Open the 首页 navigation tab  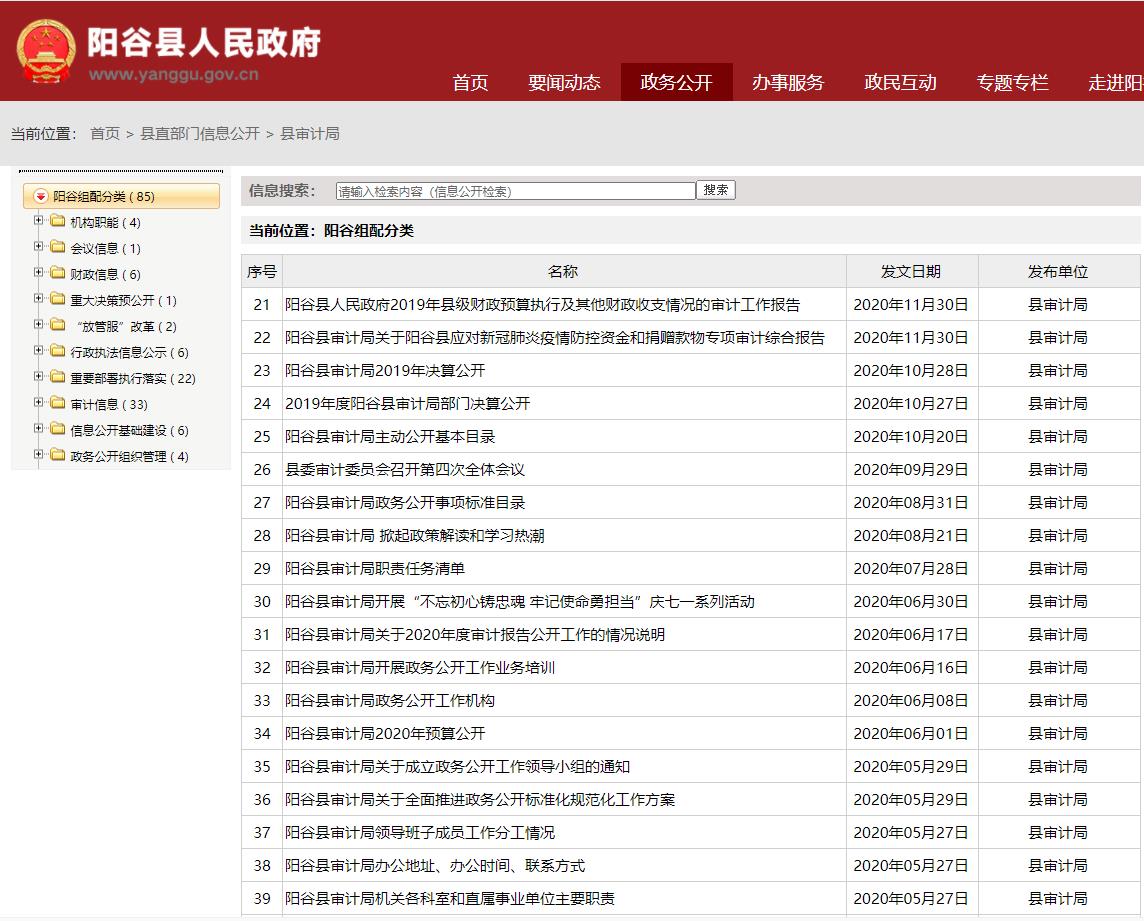pyautogui.click(x=470, y=82)
